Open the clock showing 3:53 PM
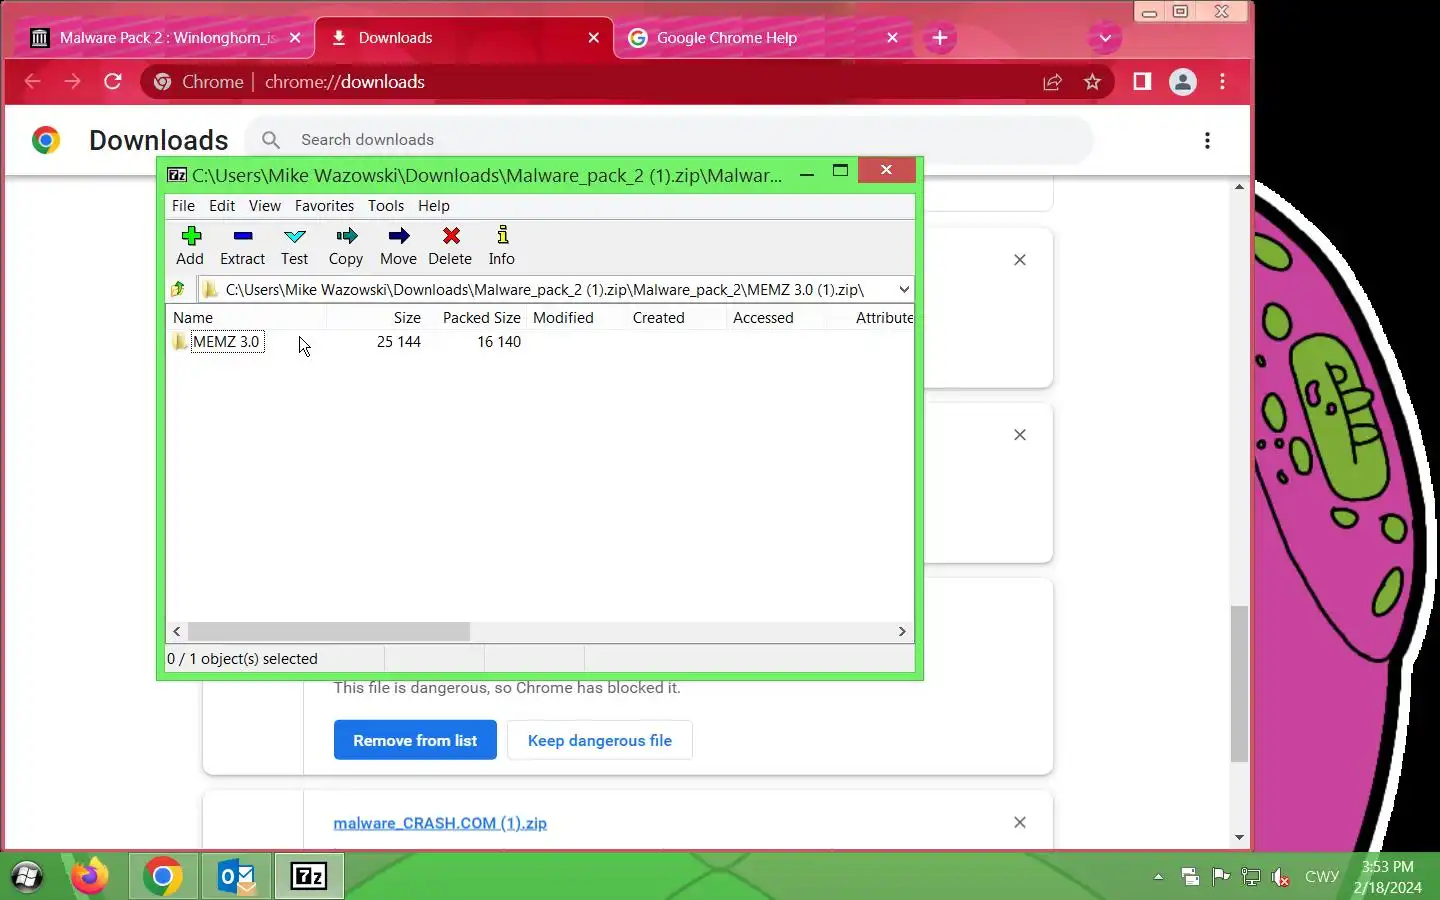 pyautogui.click(x=1388, y=877)
